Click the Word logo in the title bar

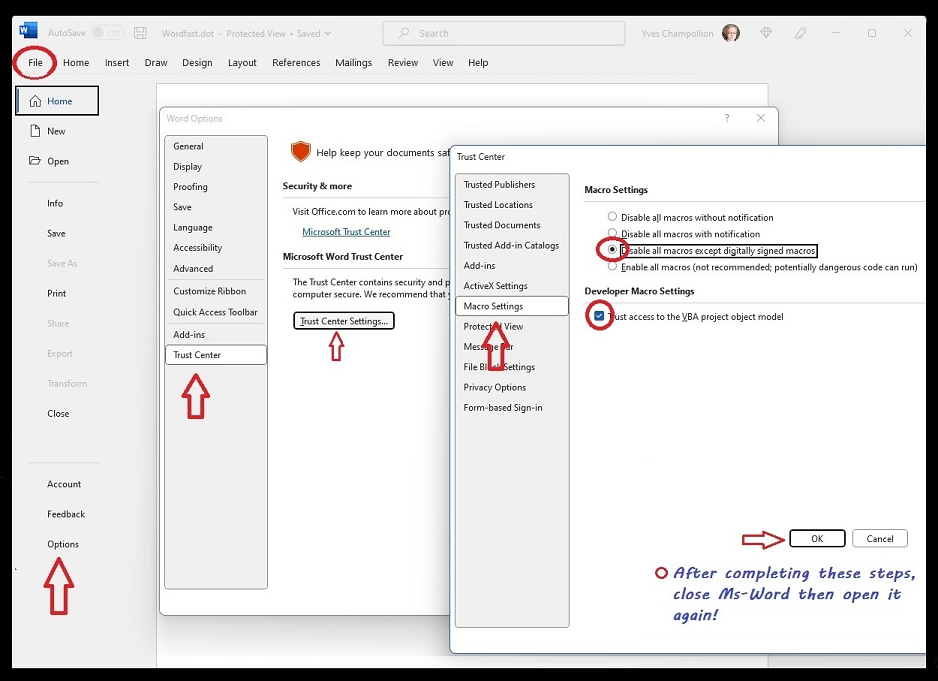pos(28,31)
